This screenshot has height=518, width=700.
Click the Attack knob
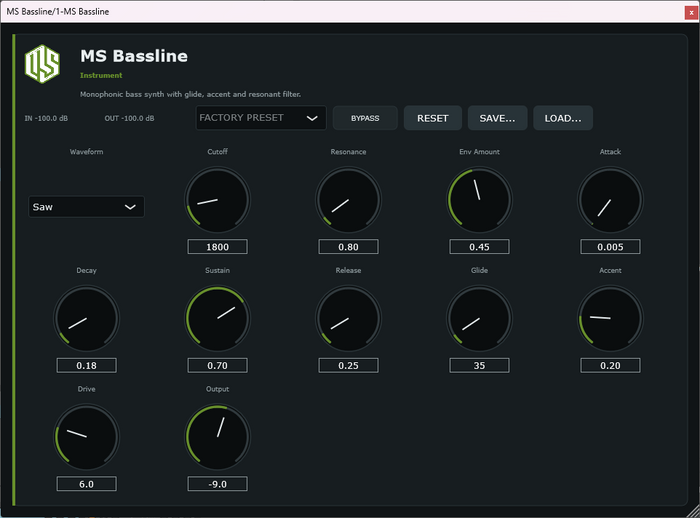coord(610,200)
